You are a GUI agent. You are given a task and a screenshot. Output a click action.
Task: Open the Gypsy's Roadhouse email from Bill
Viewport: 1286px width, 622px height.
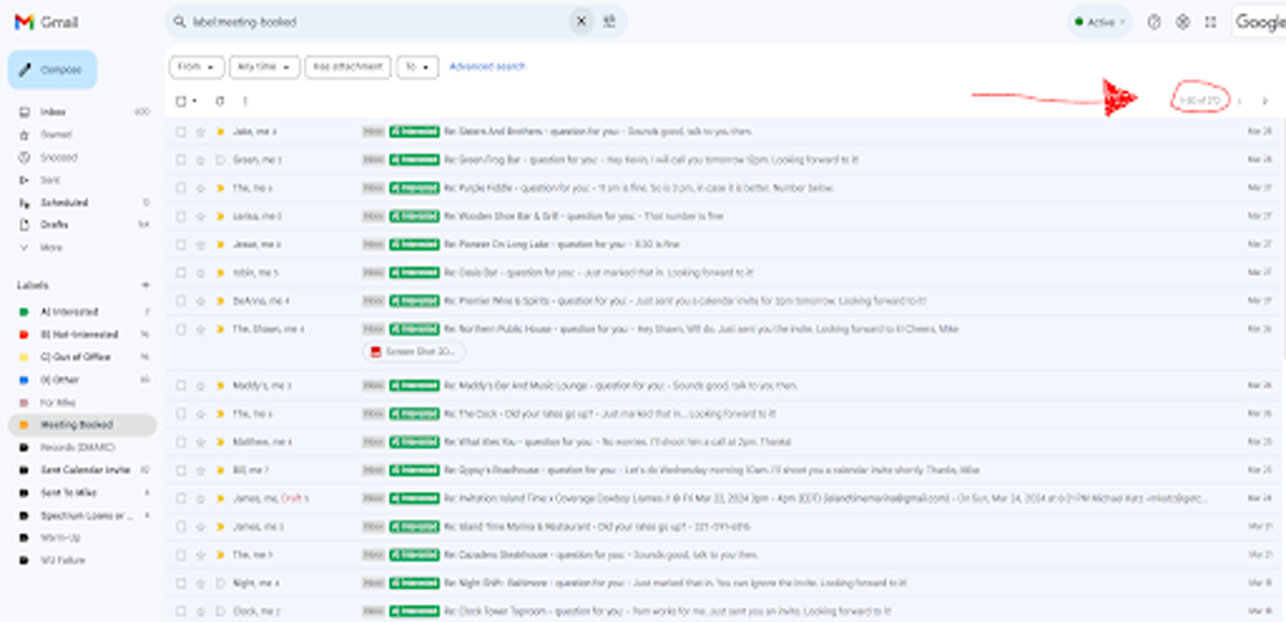click(x=726, y=469)
